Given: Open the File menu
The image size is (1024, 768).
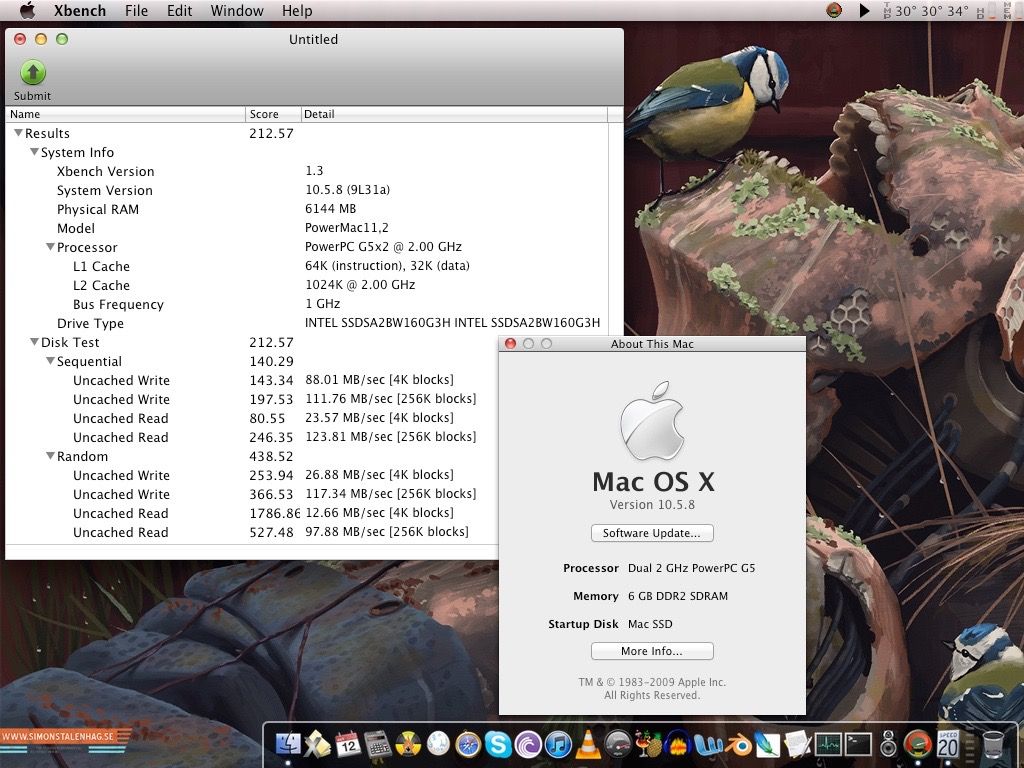Looking at the screenshot, I should (136, 10).
